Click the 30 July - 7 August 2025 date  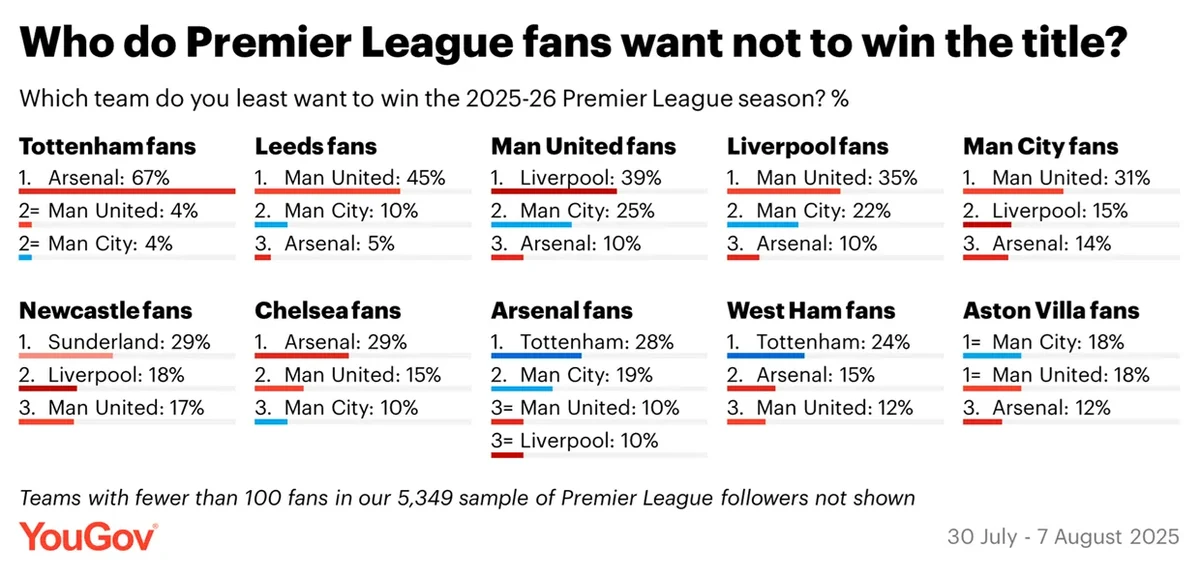coord(1064,537)
